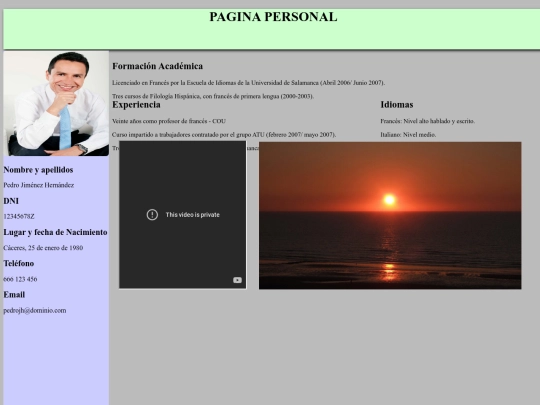Click the phone number 666 123 456

point(20,279)
